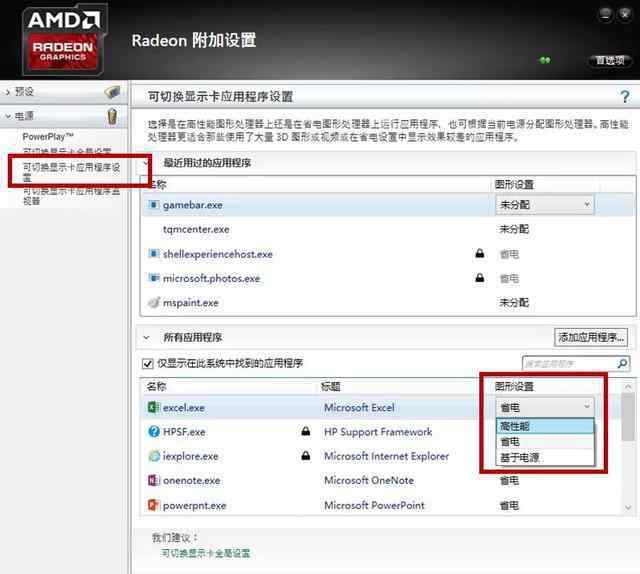This screenshot has width=640, height=574.
Task: Click the 省电 value for powerpnt.exe
Action: (x=510, y=505)
